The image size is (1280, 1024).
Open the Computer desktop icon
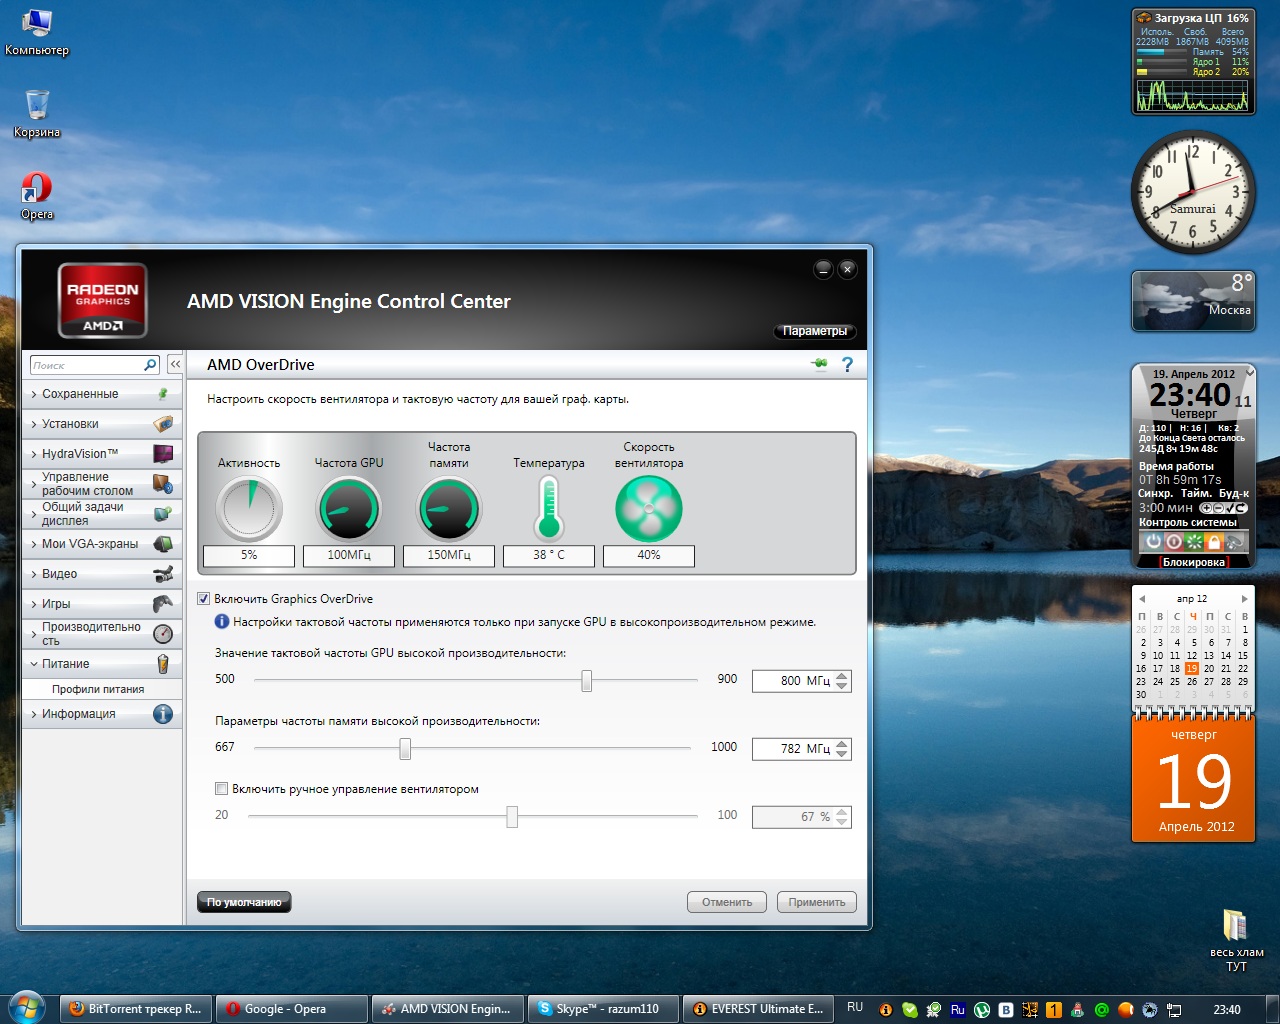point(37,32)
